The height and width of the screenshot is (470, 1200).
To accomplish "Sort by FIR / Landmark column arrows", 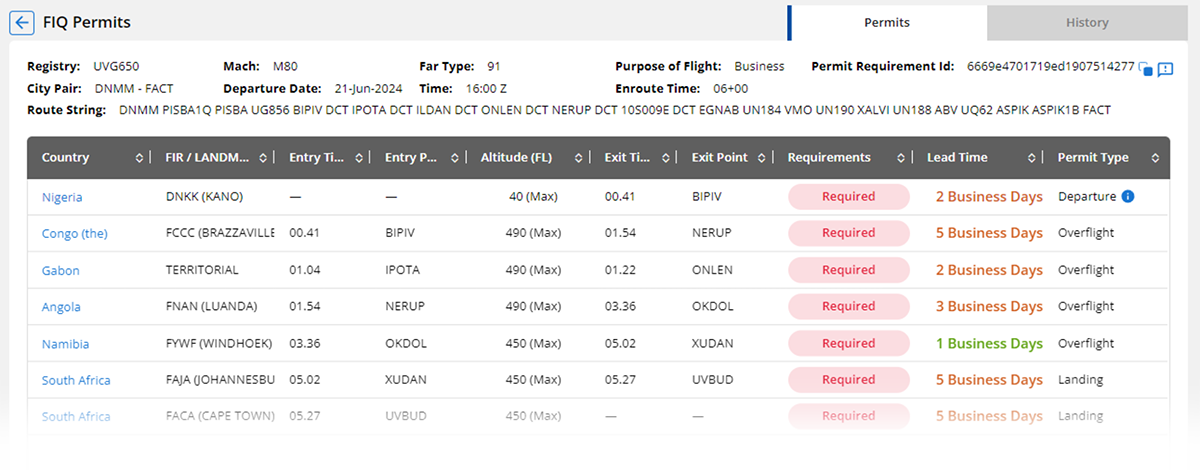I will pyautogui.click(x=263, y=158).
